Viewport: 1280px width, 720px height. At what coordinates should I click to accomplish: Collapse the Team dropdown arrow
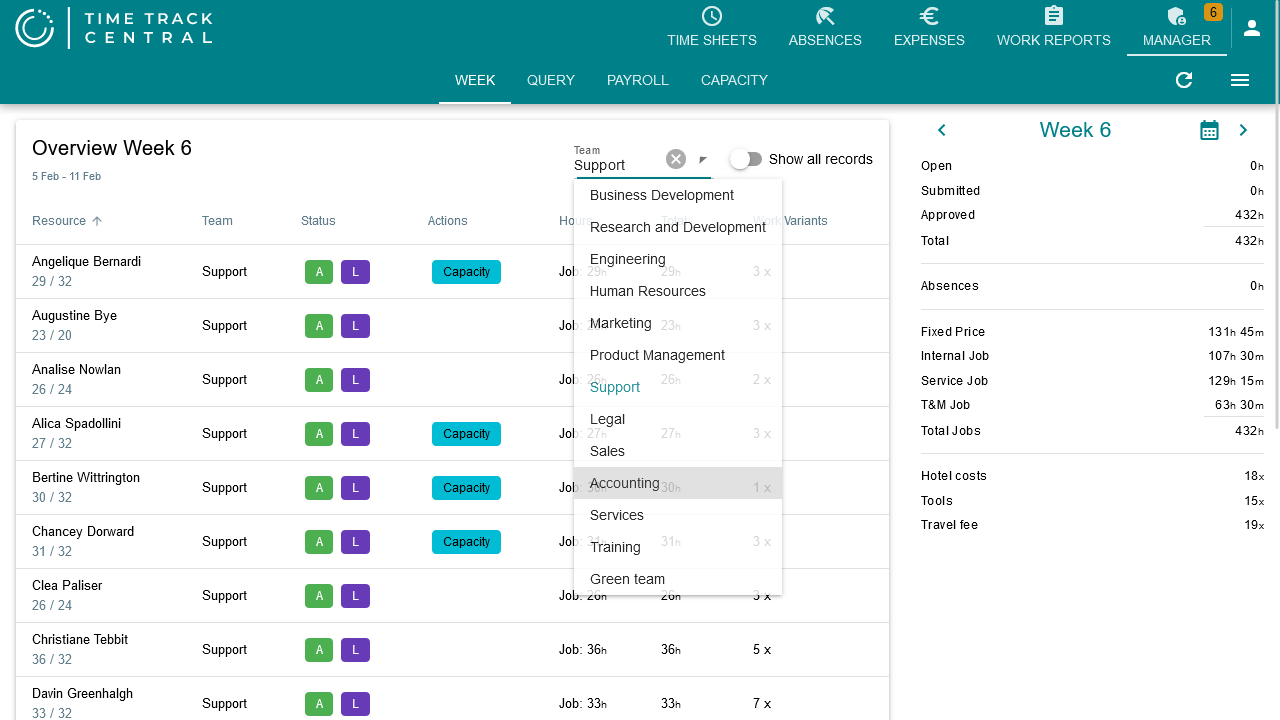point(702,160)
